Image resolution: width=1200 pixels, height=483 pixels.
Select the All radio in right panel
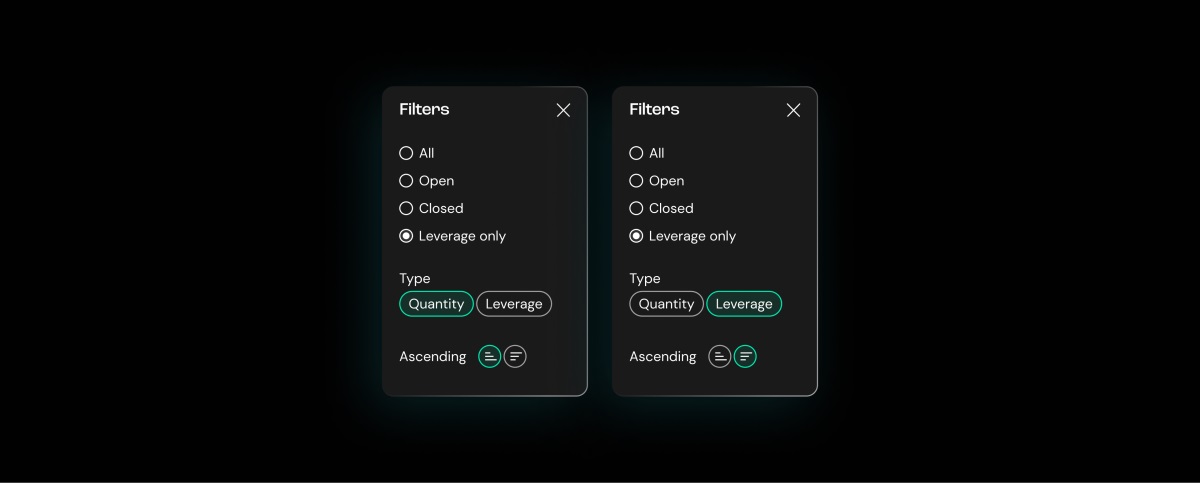pos(636,153)
